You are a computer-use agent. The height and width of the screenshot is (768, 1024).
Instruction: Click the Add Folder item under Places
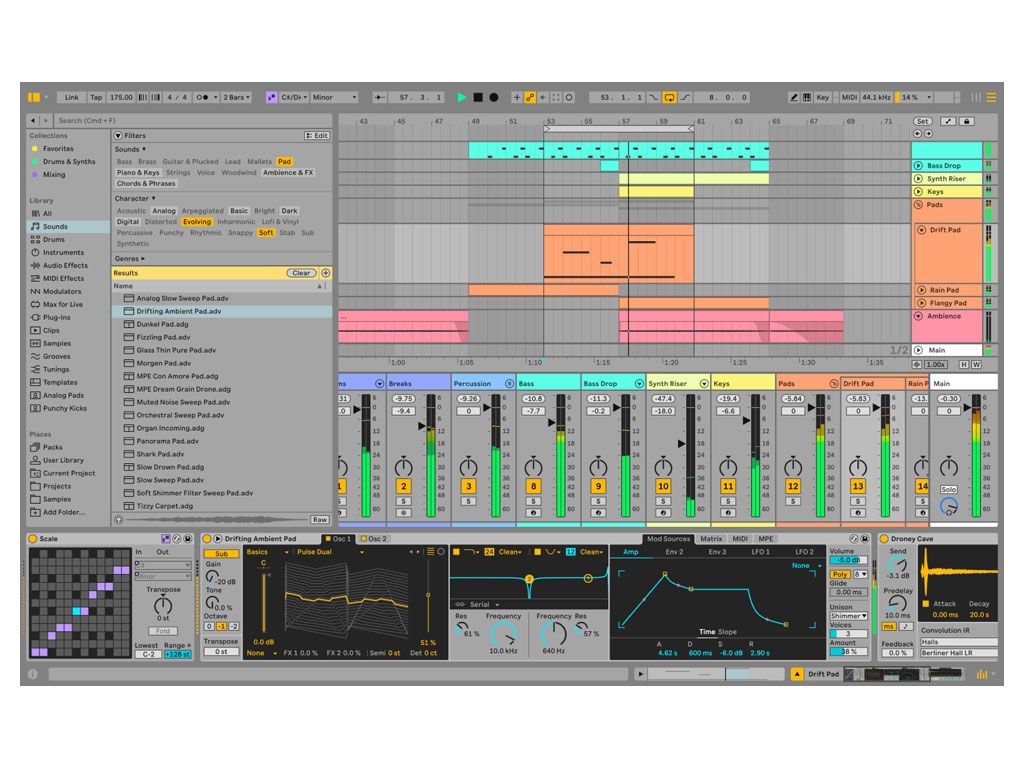coord(63,512)
